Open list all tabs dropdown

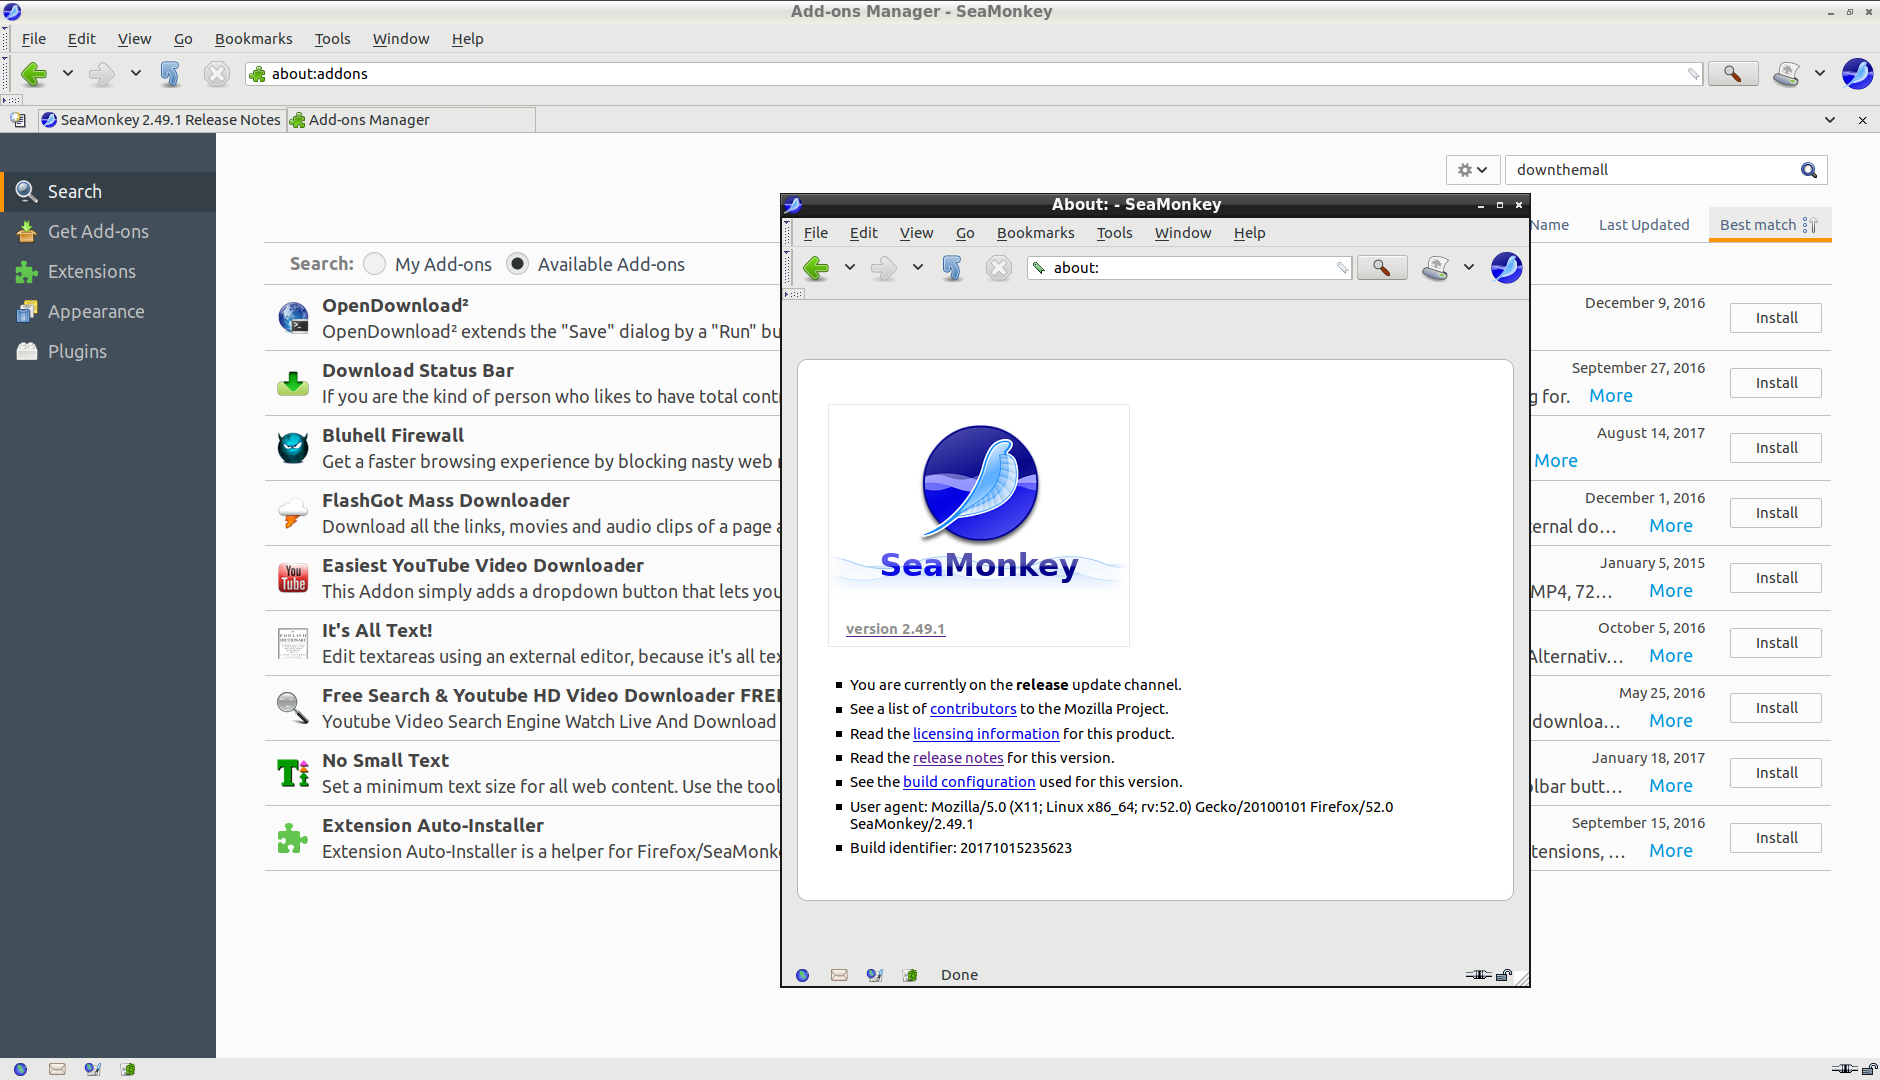point(1830,120)
